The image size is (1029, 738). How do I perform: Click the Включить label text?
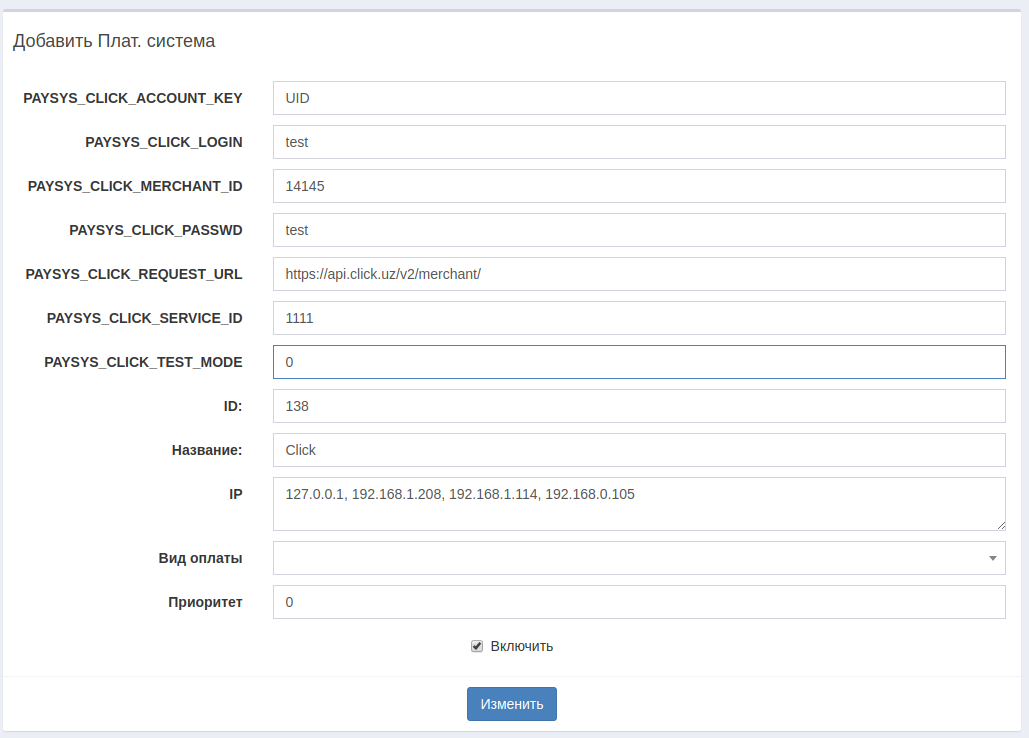tap(521, 646)
